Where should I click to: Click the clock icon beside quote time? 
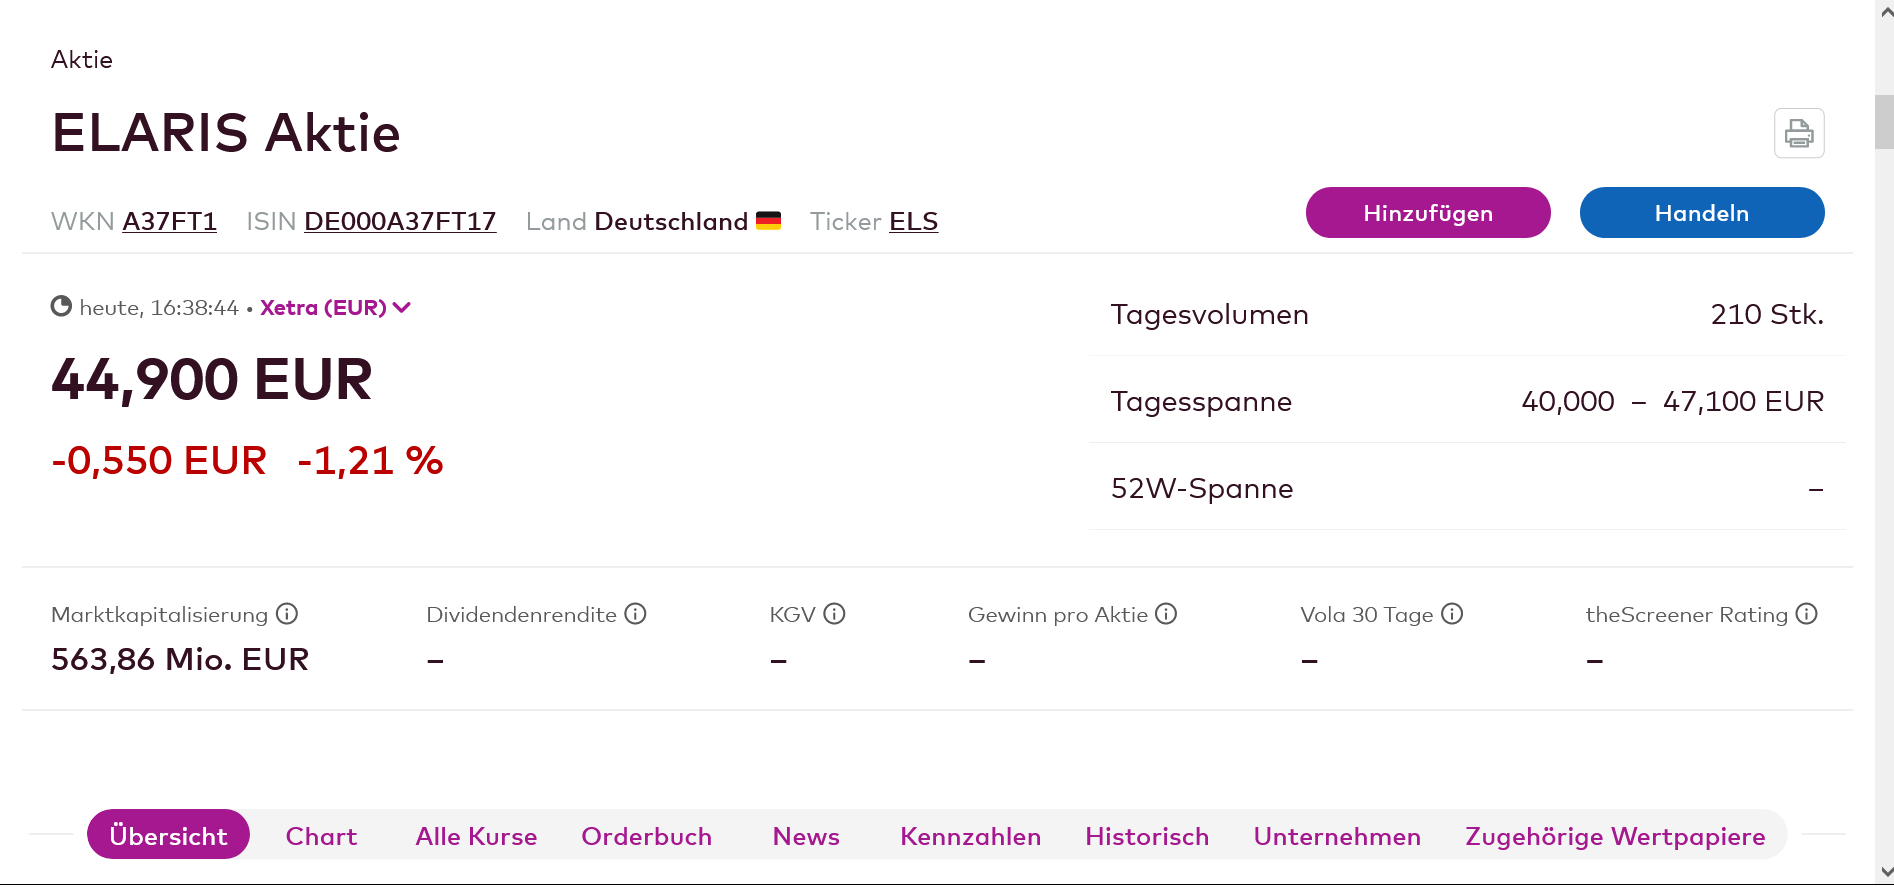point(61,306)
